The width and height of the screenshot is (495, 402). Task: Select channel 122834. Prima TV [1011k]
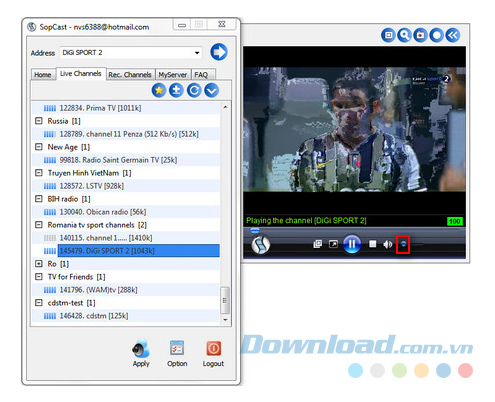(x=100, y=108)
